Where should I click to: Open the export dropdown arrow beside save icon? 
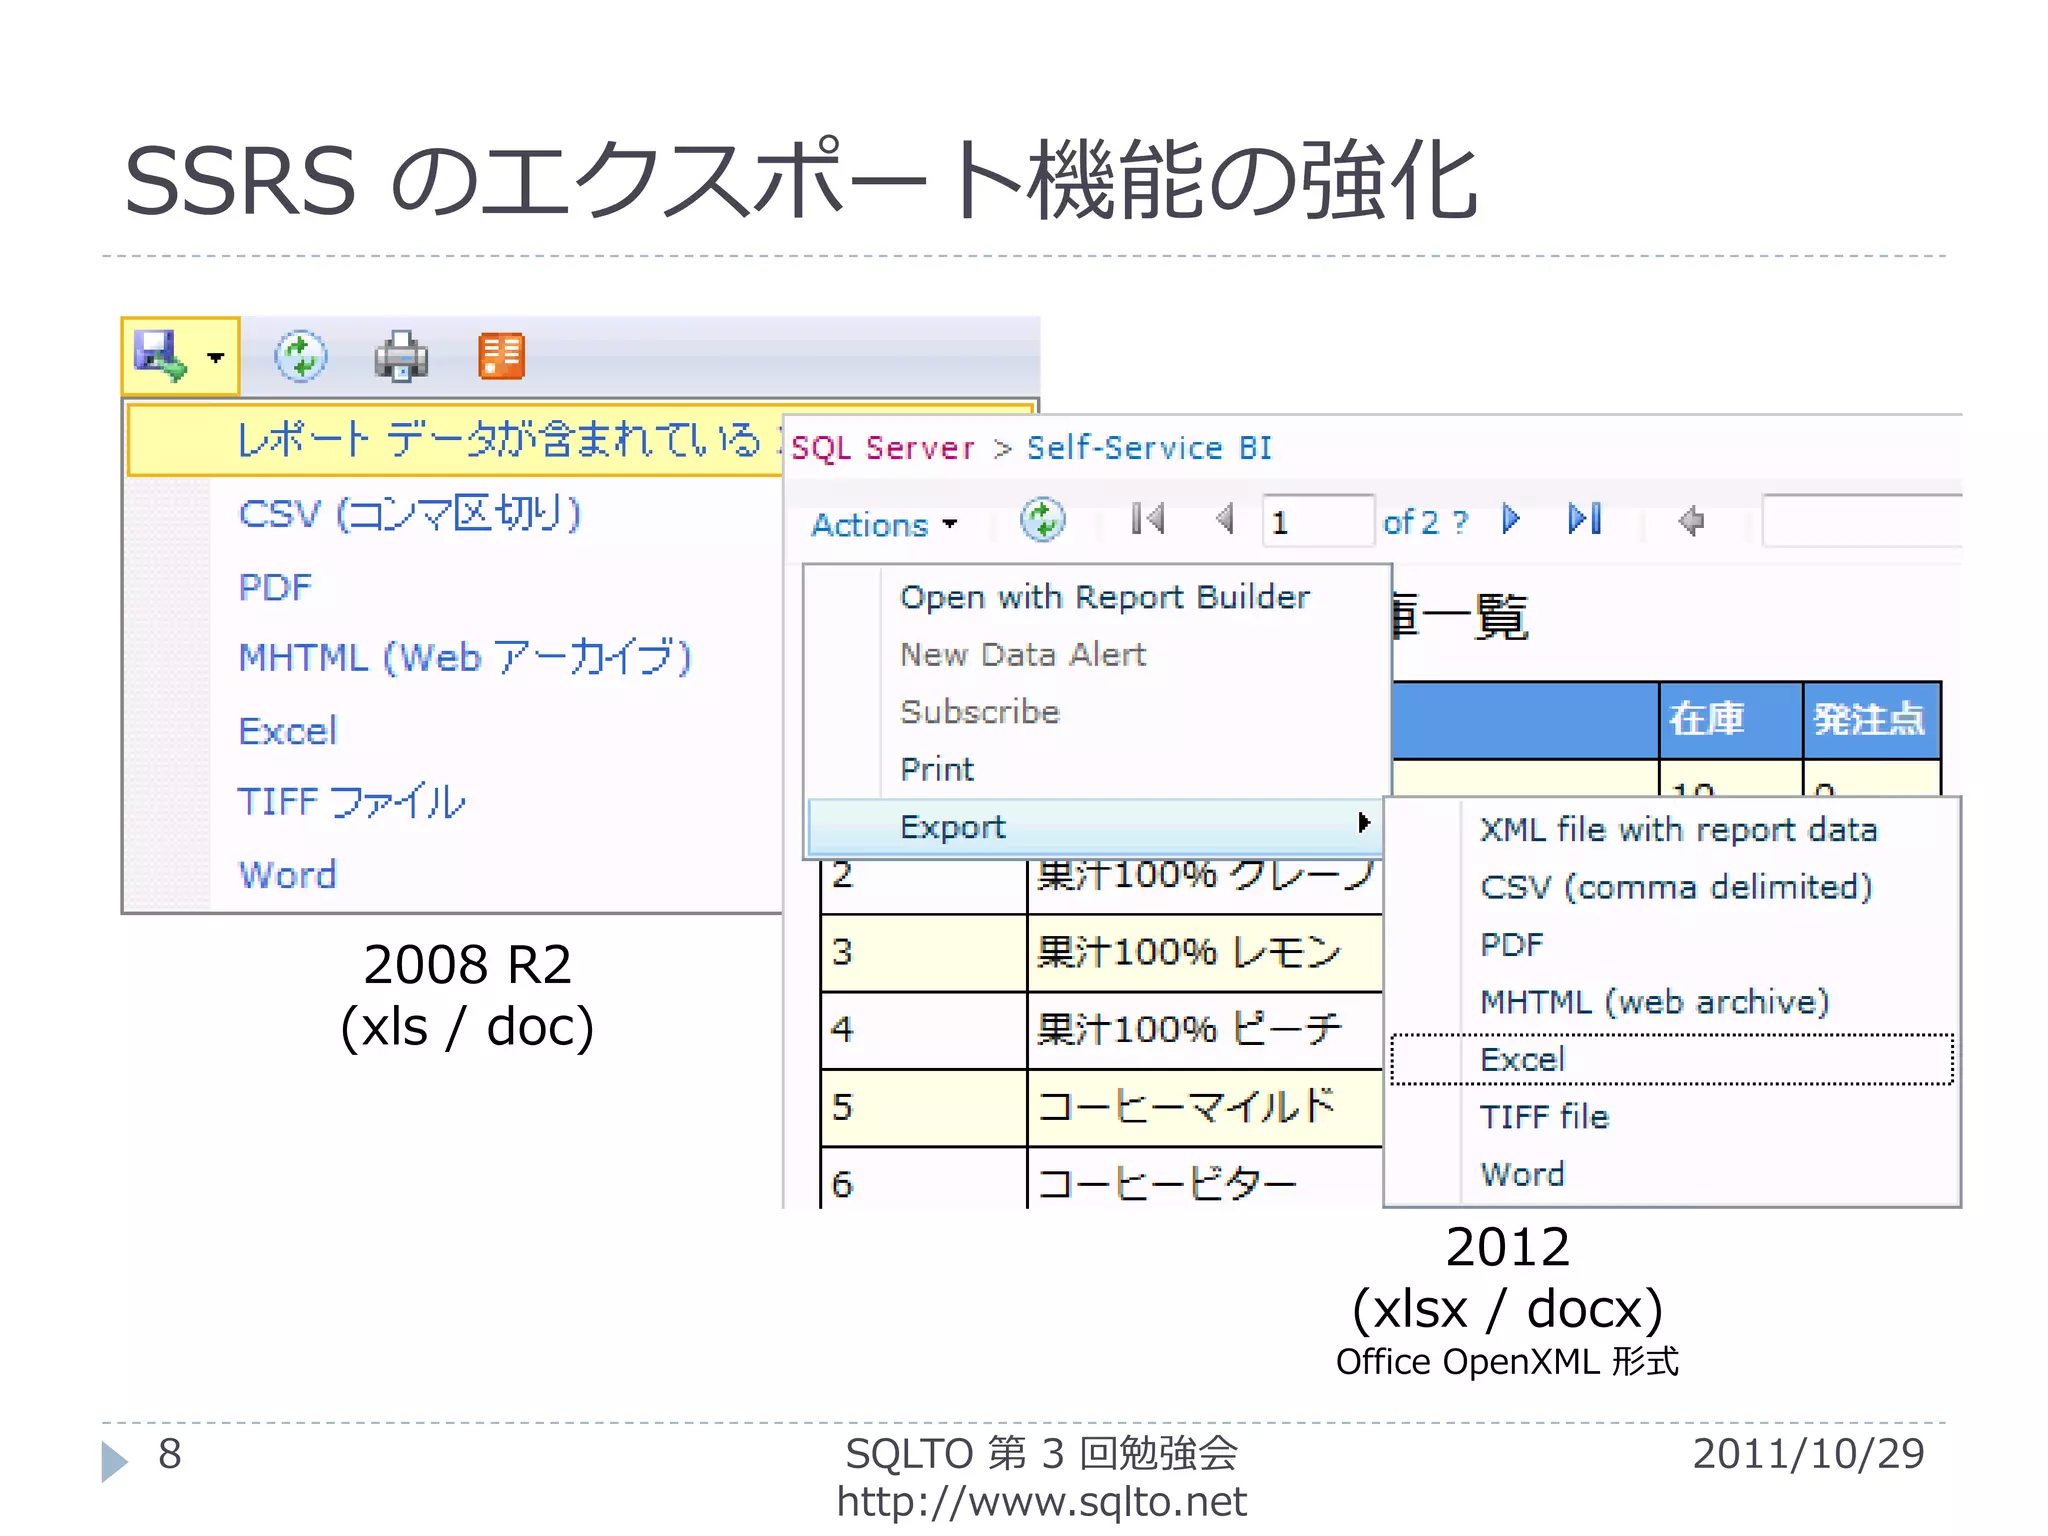[x=215, y=357]
